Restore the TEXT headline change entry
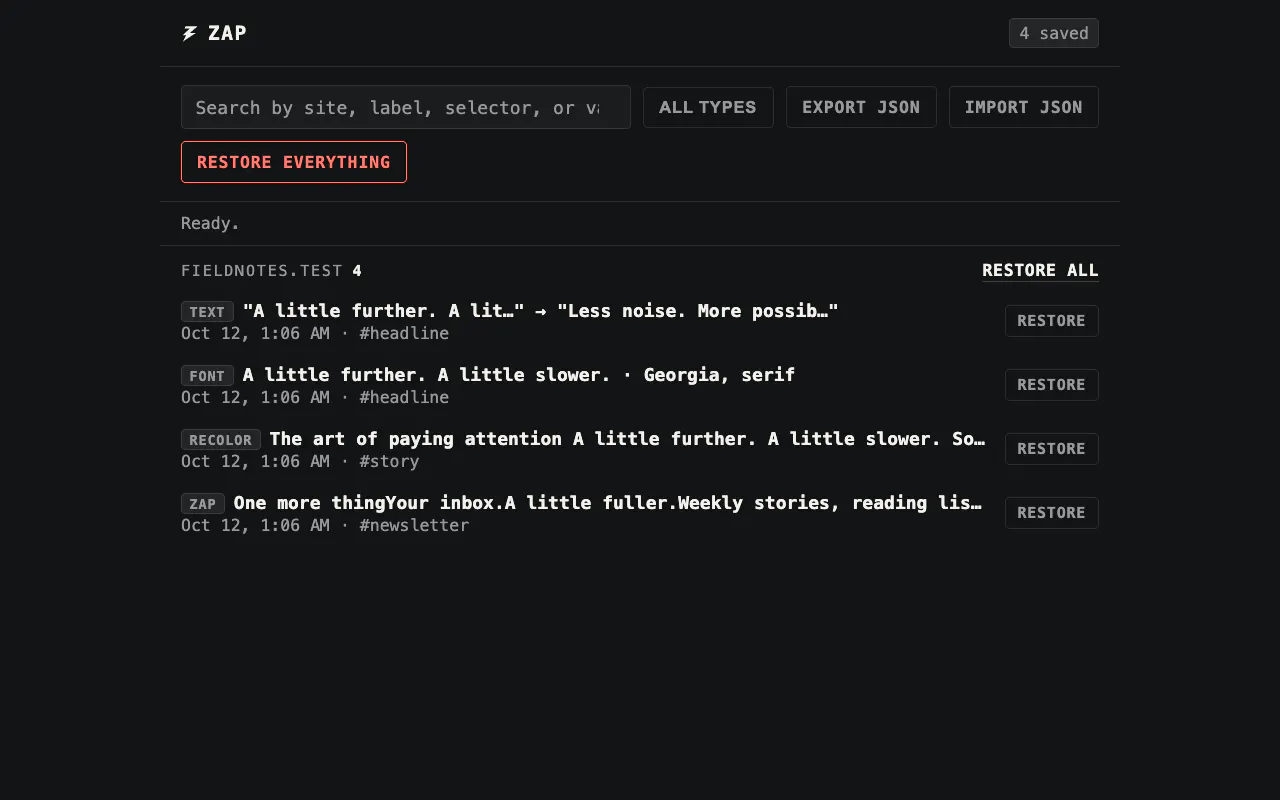This screenshot has height=800, width=1280. [x=1051, y=321]
